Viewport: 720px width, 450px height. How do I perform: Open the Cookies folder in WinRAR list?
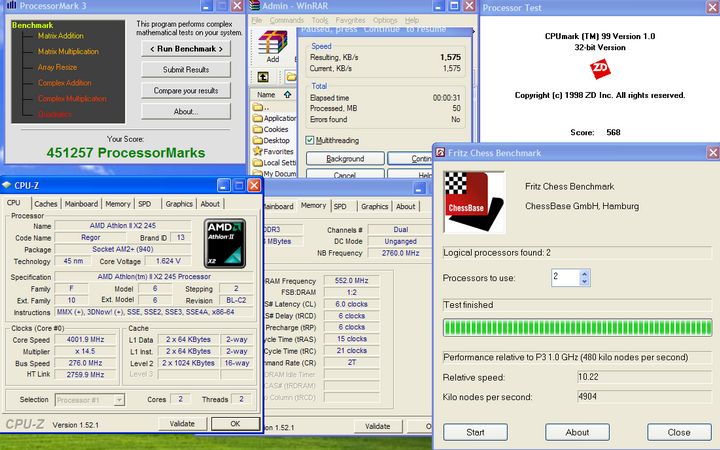270,129
